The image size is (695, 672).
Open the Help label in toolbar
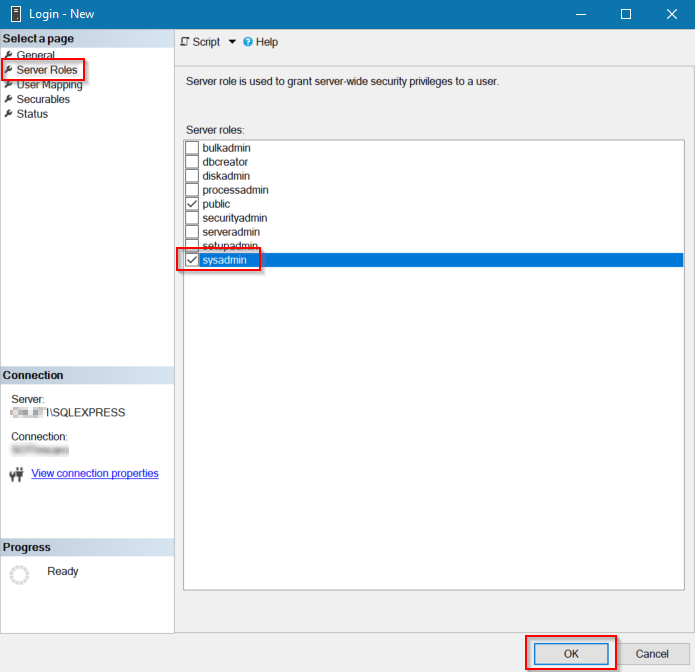[267, 42]
